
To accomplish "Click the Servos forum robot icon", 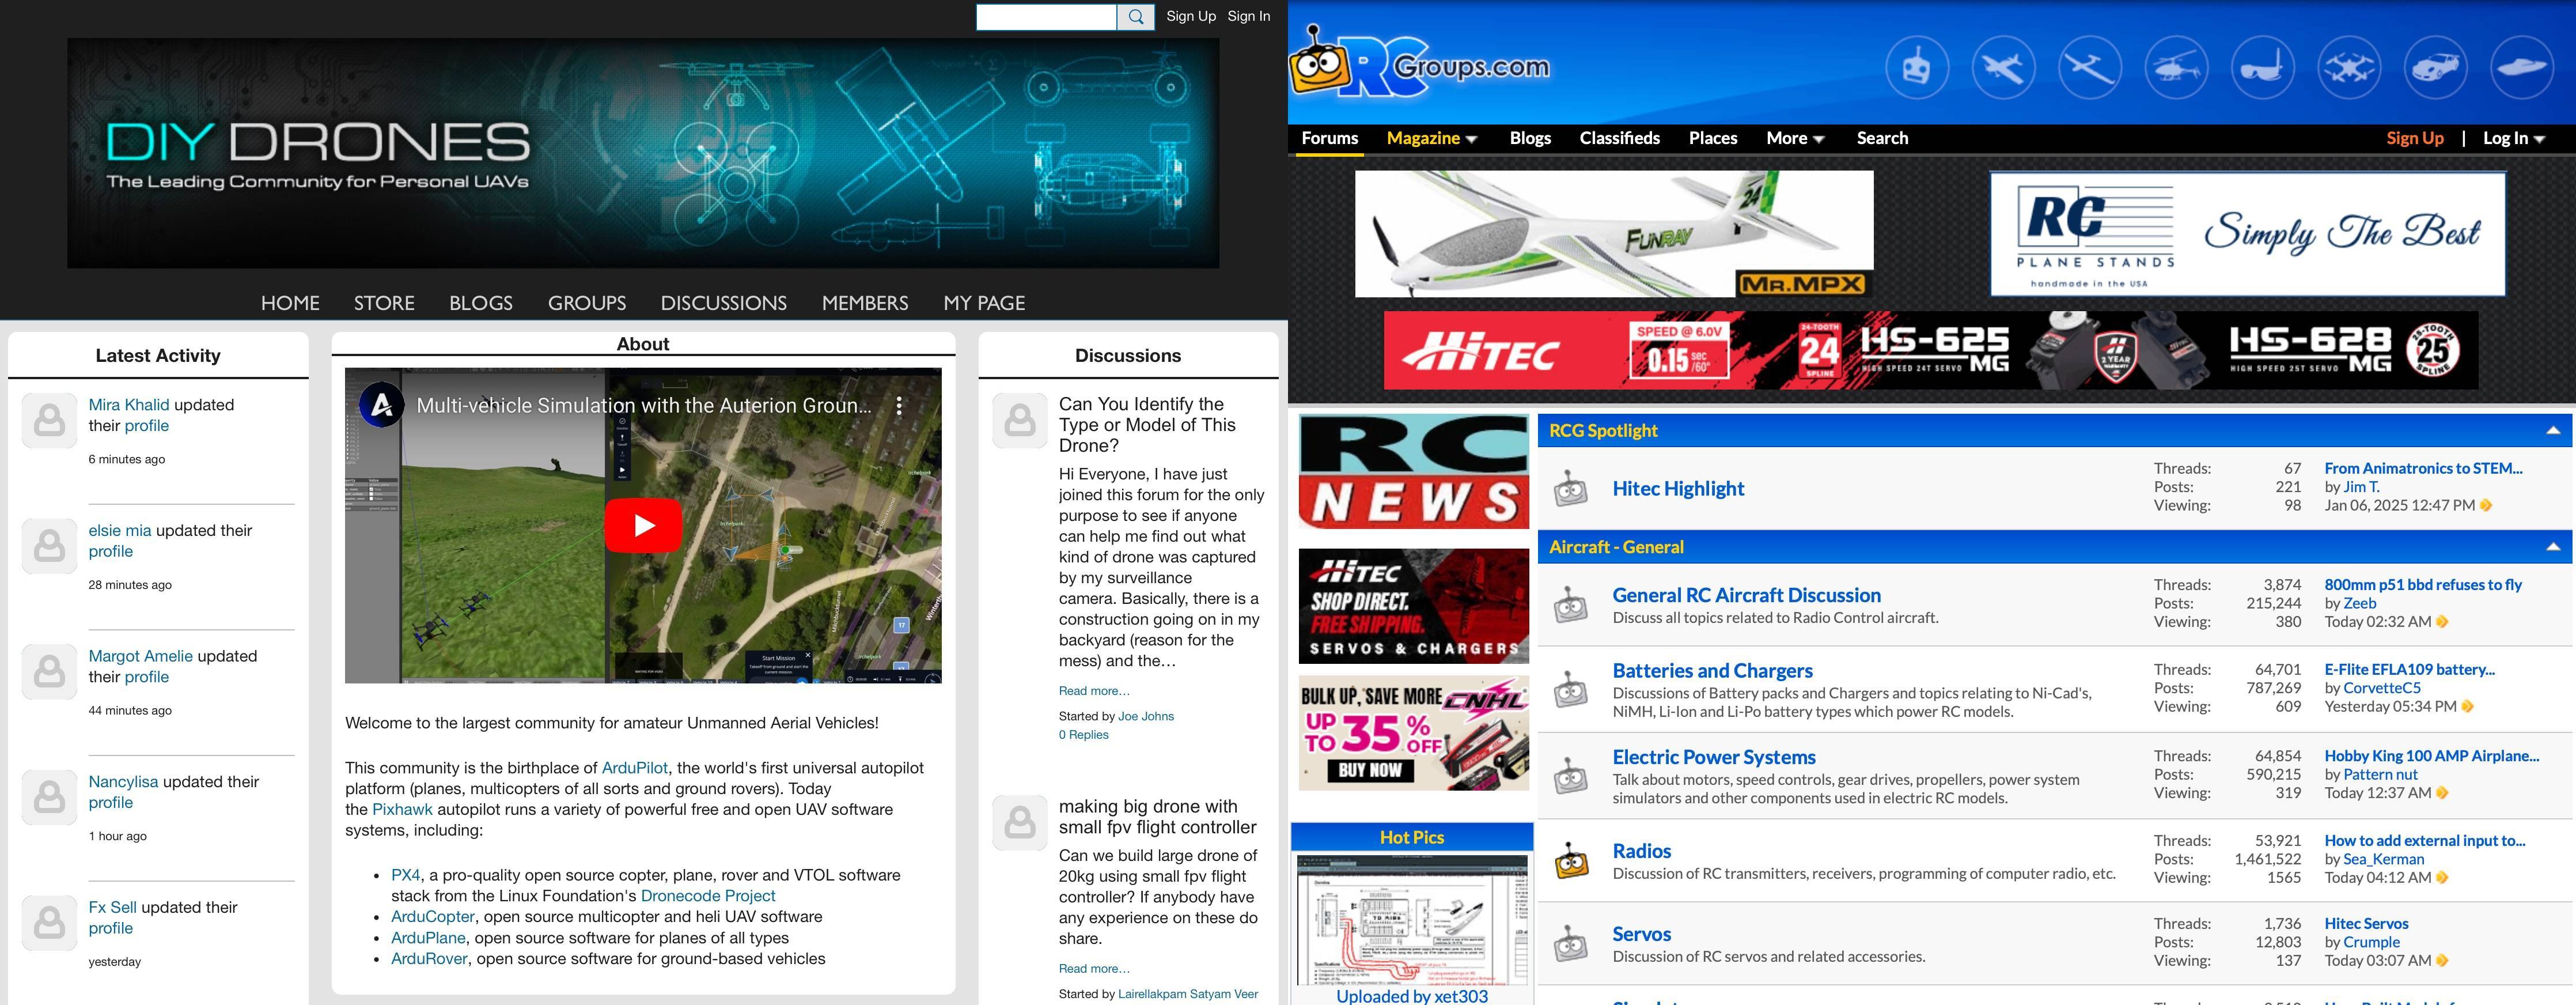I will point(1571,943).
